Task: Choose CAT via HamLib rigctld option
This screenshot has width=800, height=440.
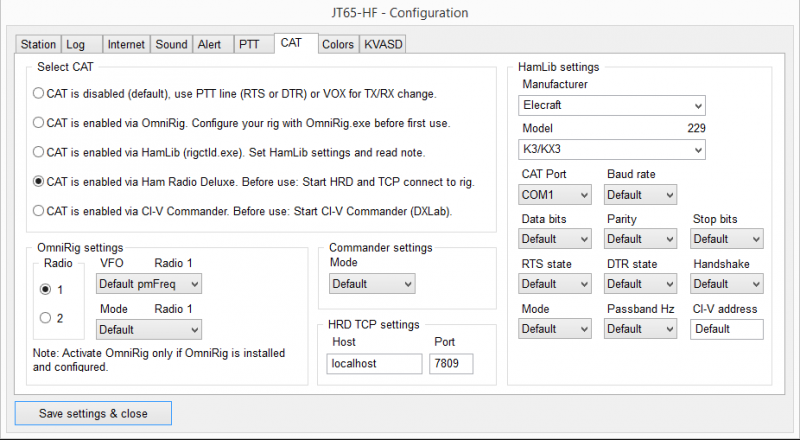Action: point(39,152)
